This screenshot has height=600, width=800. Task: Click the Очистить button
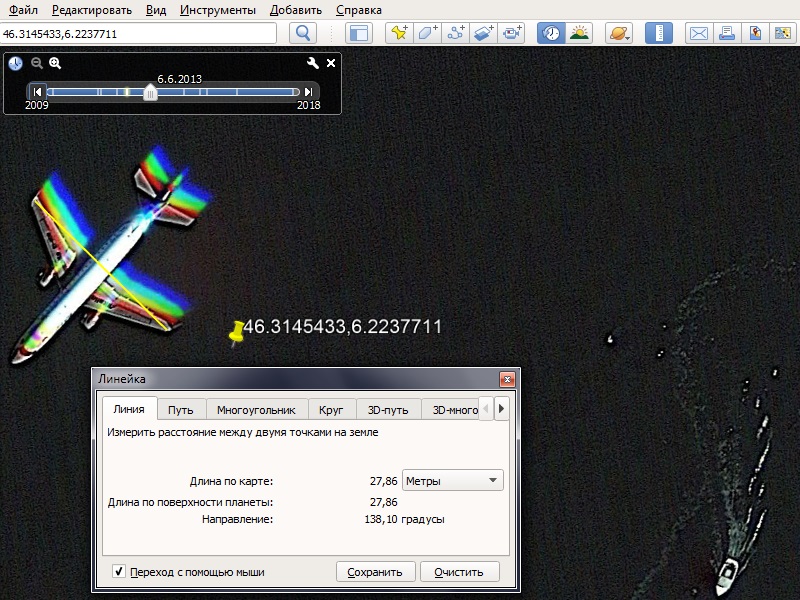459,572
